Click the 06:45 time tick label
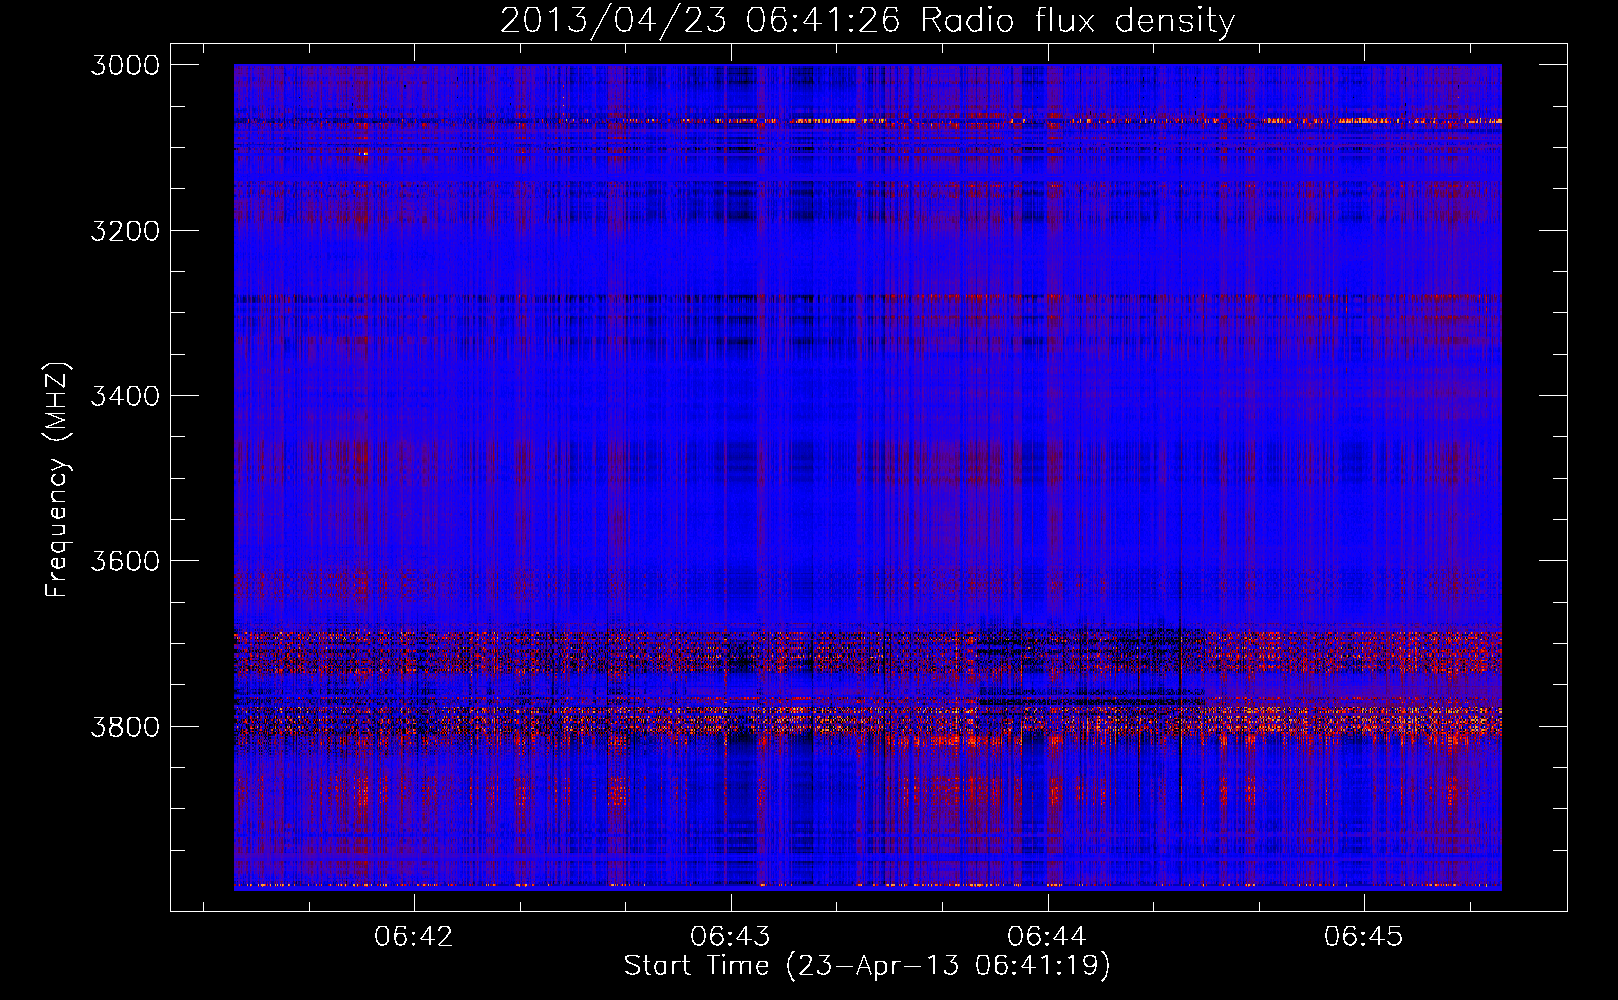The image size is (1618, 1000). coord(1364,937)
